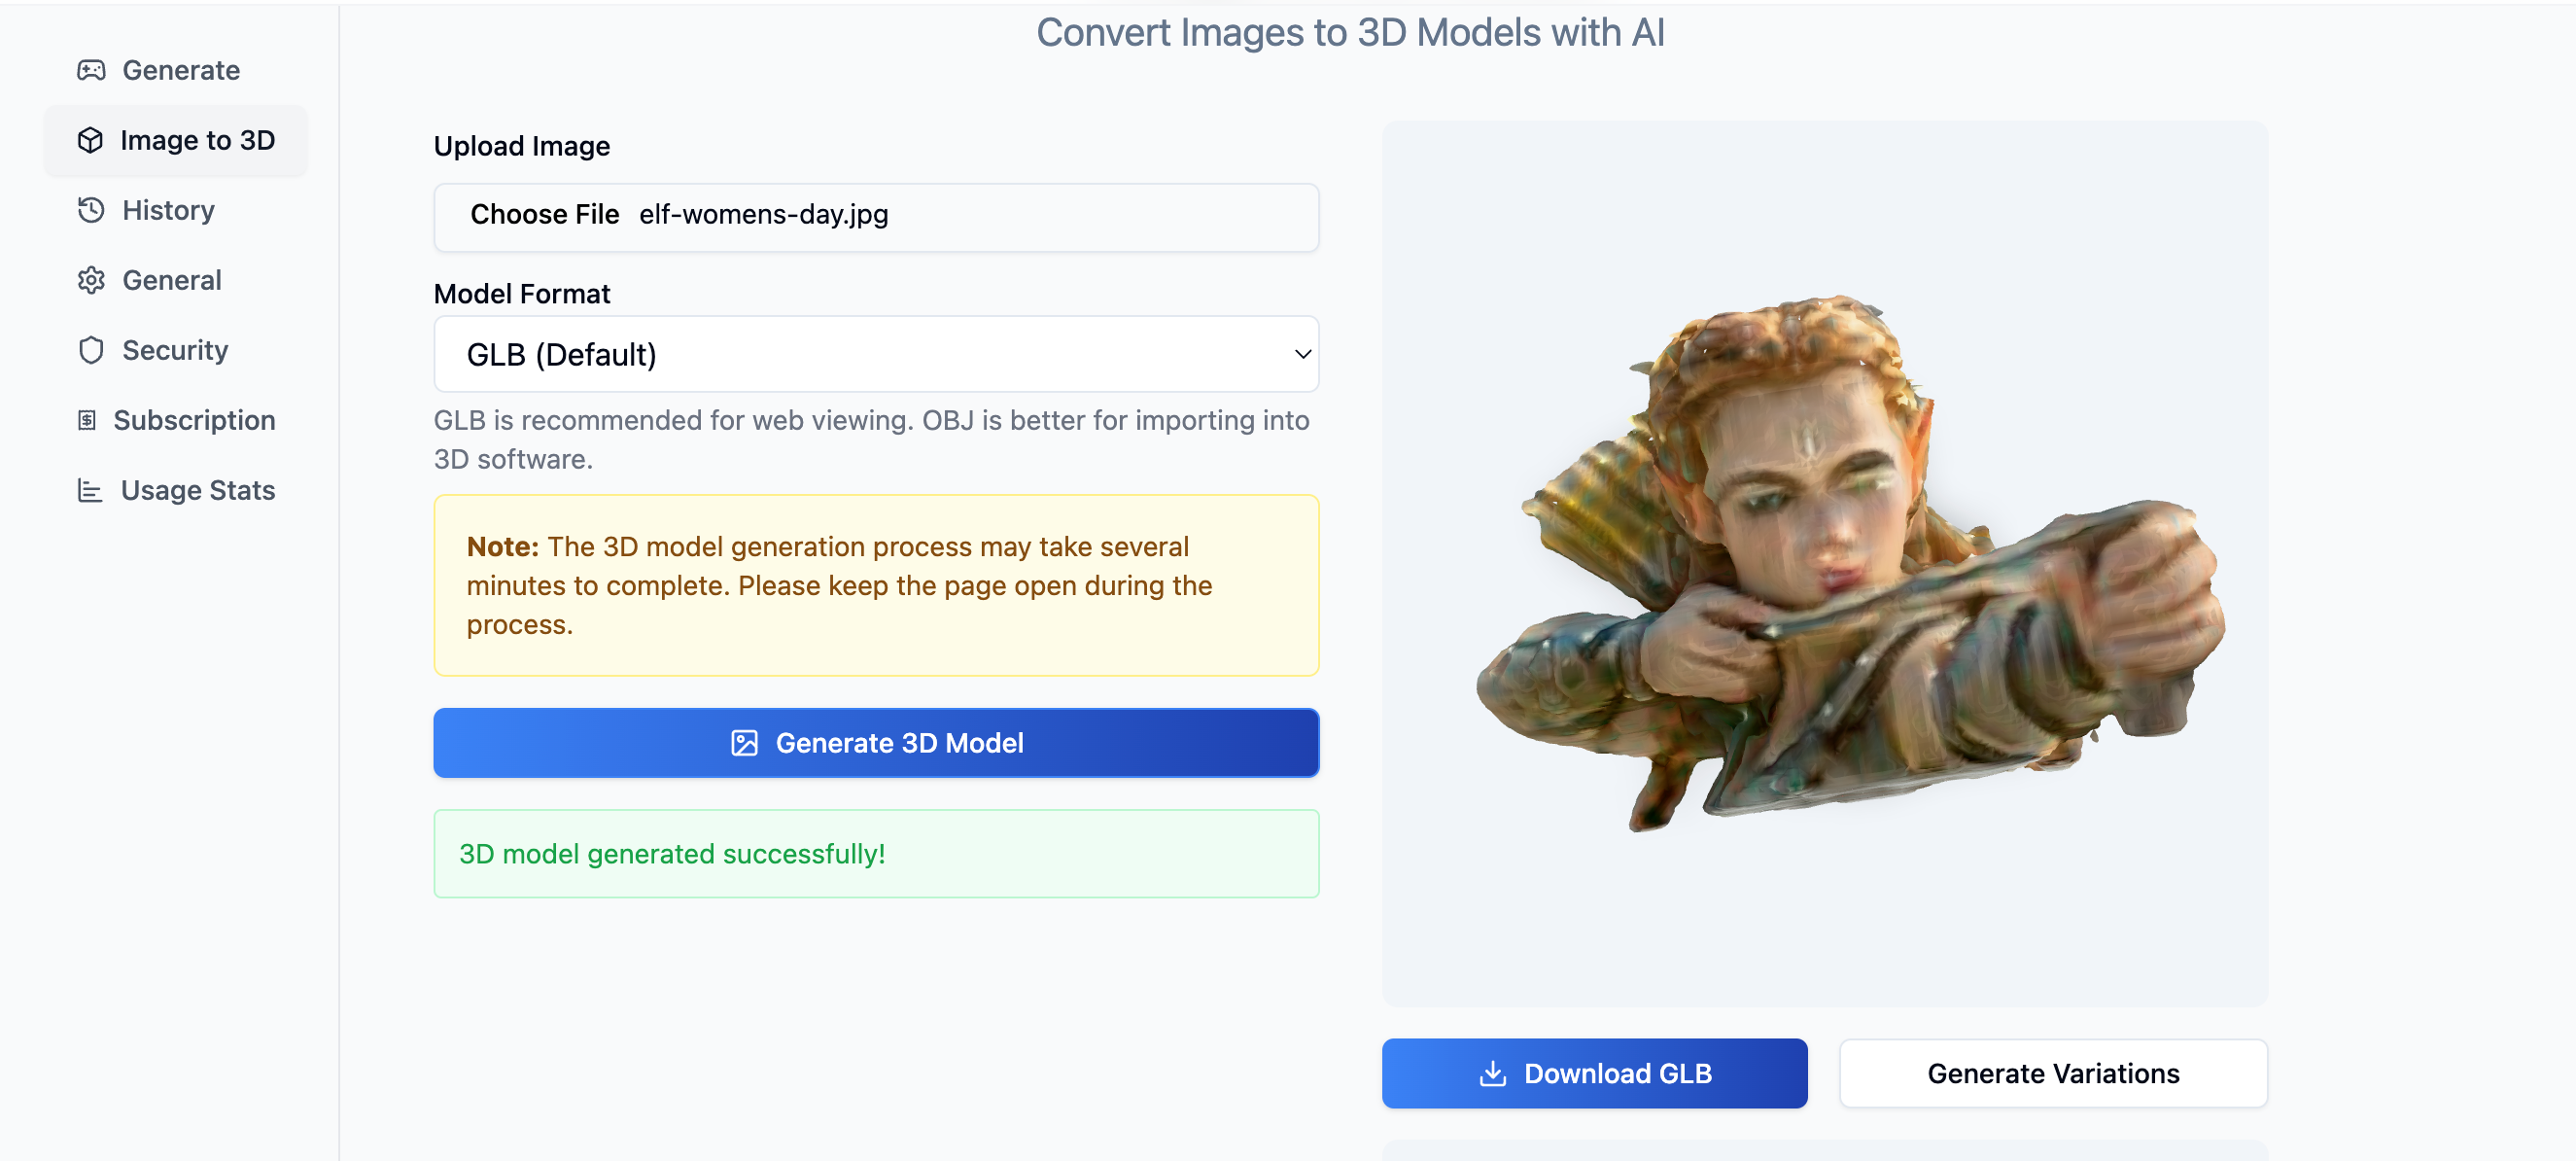Click the download arrow icon beside Download GLB
The width and height of the screenshot is (2576, 1161).
(x=1492, y=1073)
